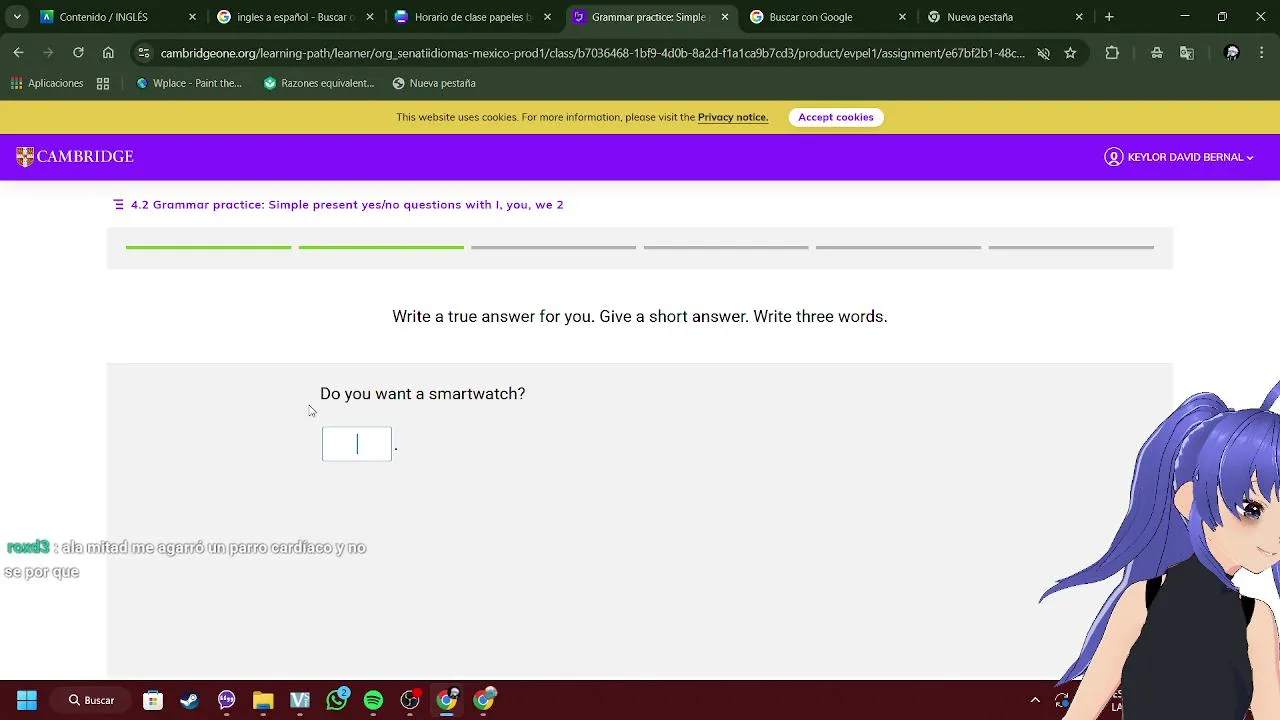Open the tab groups grid icon

click(103, 83)
